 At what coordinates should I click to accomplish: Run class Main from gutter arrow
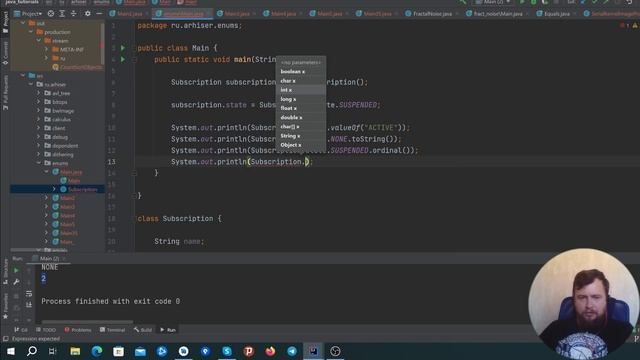[123, 48]
